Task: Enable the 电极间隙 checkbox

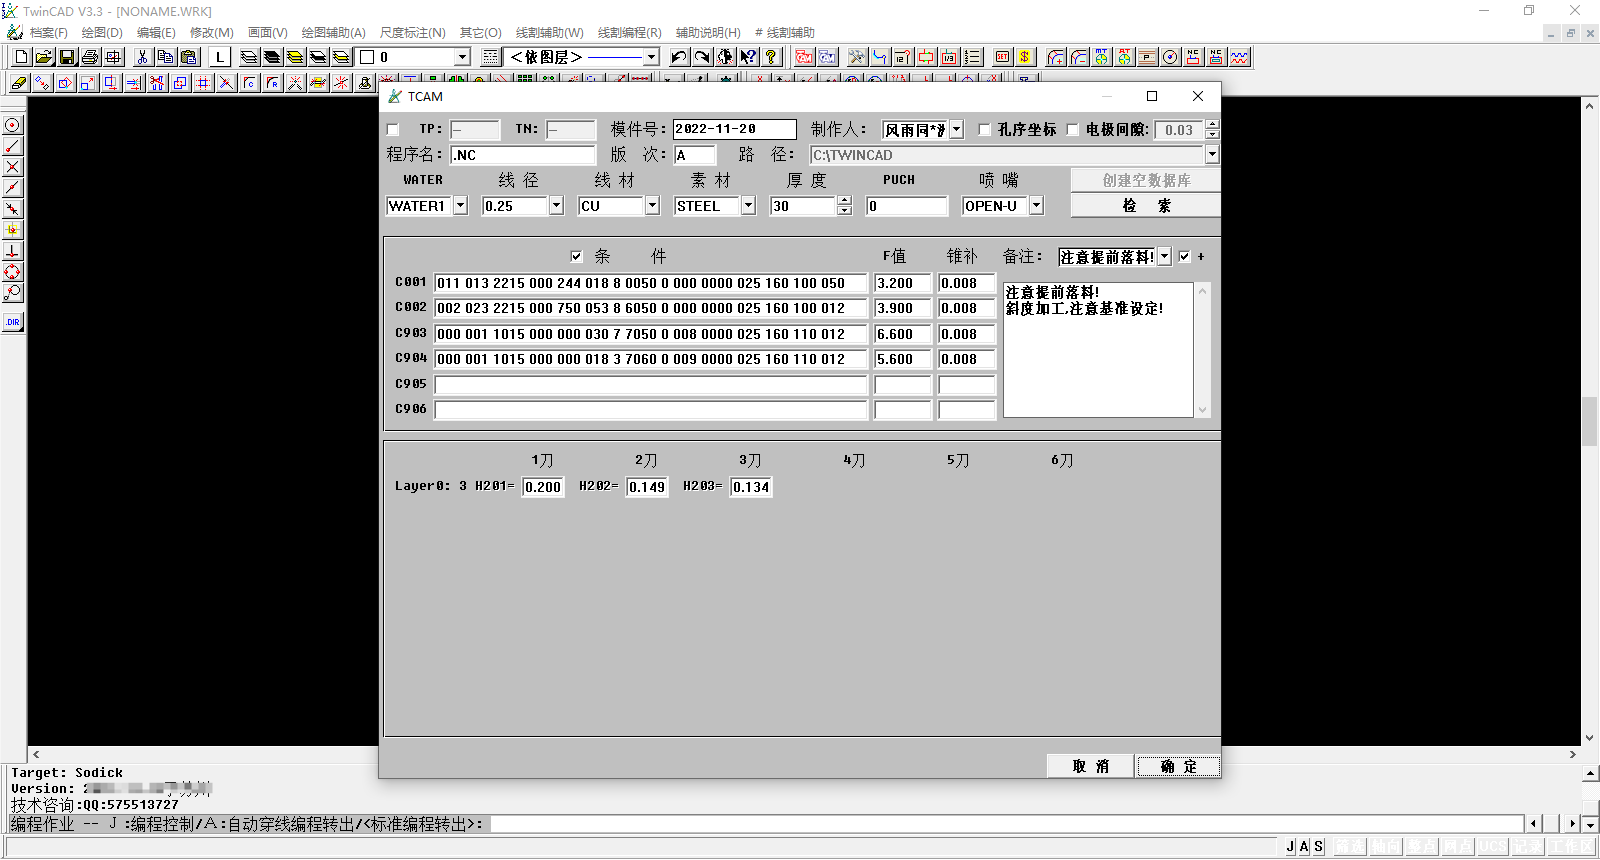Action: (1073, 129)
